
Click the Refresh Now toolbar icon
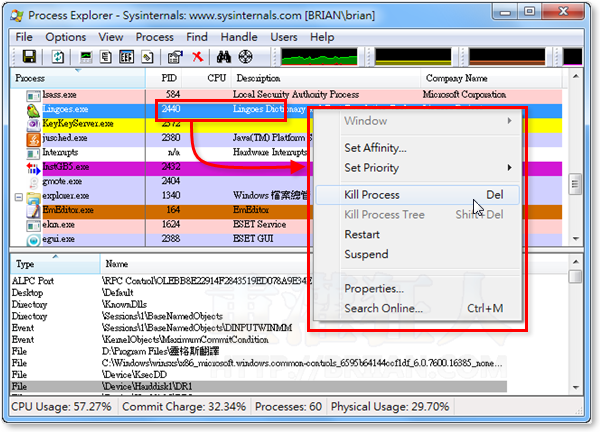pyautogui.click(x=58, y=57)
